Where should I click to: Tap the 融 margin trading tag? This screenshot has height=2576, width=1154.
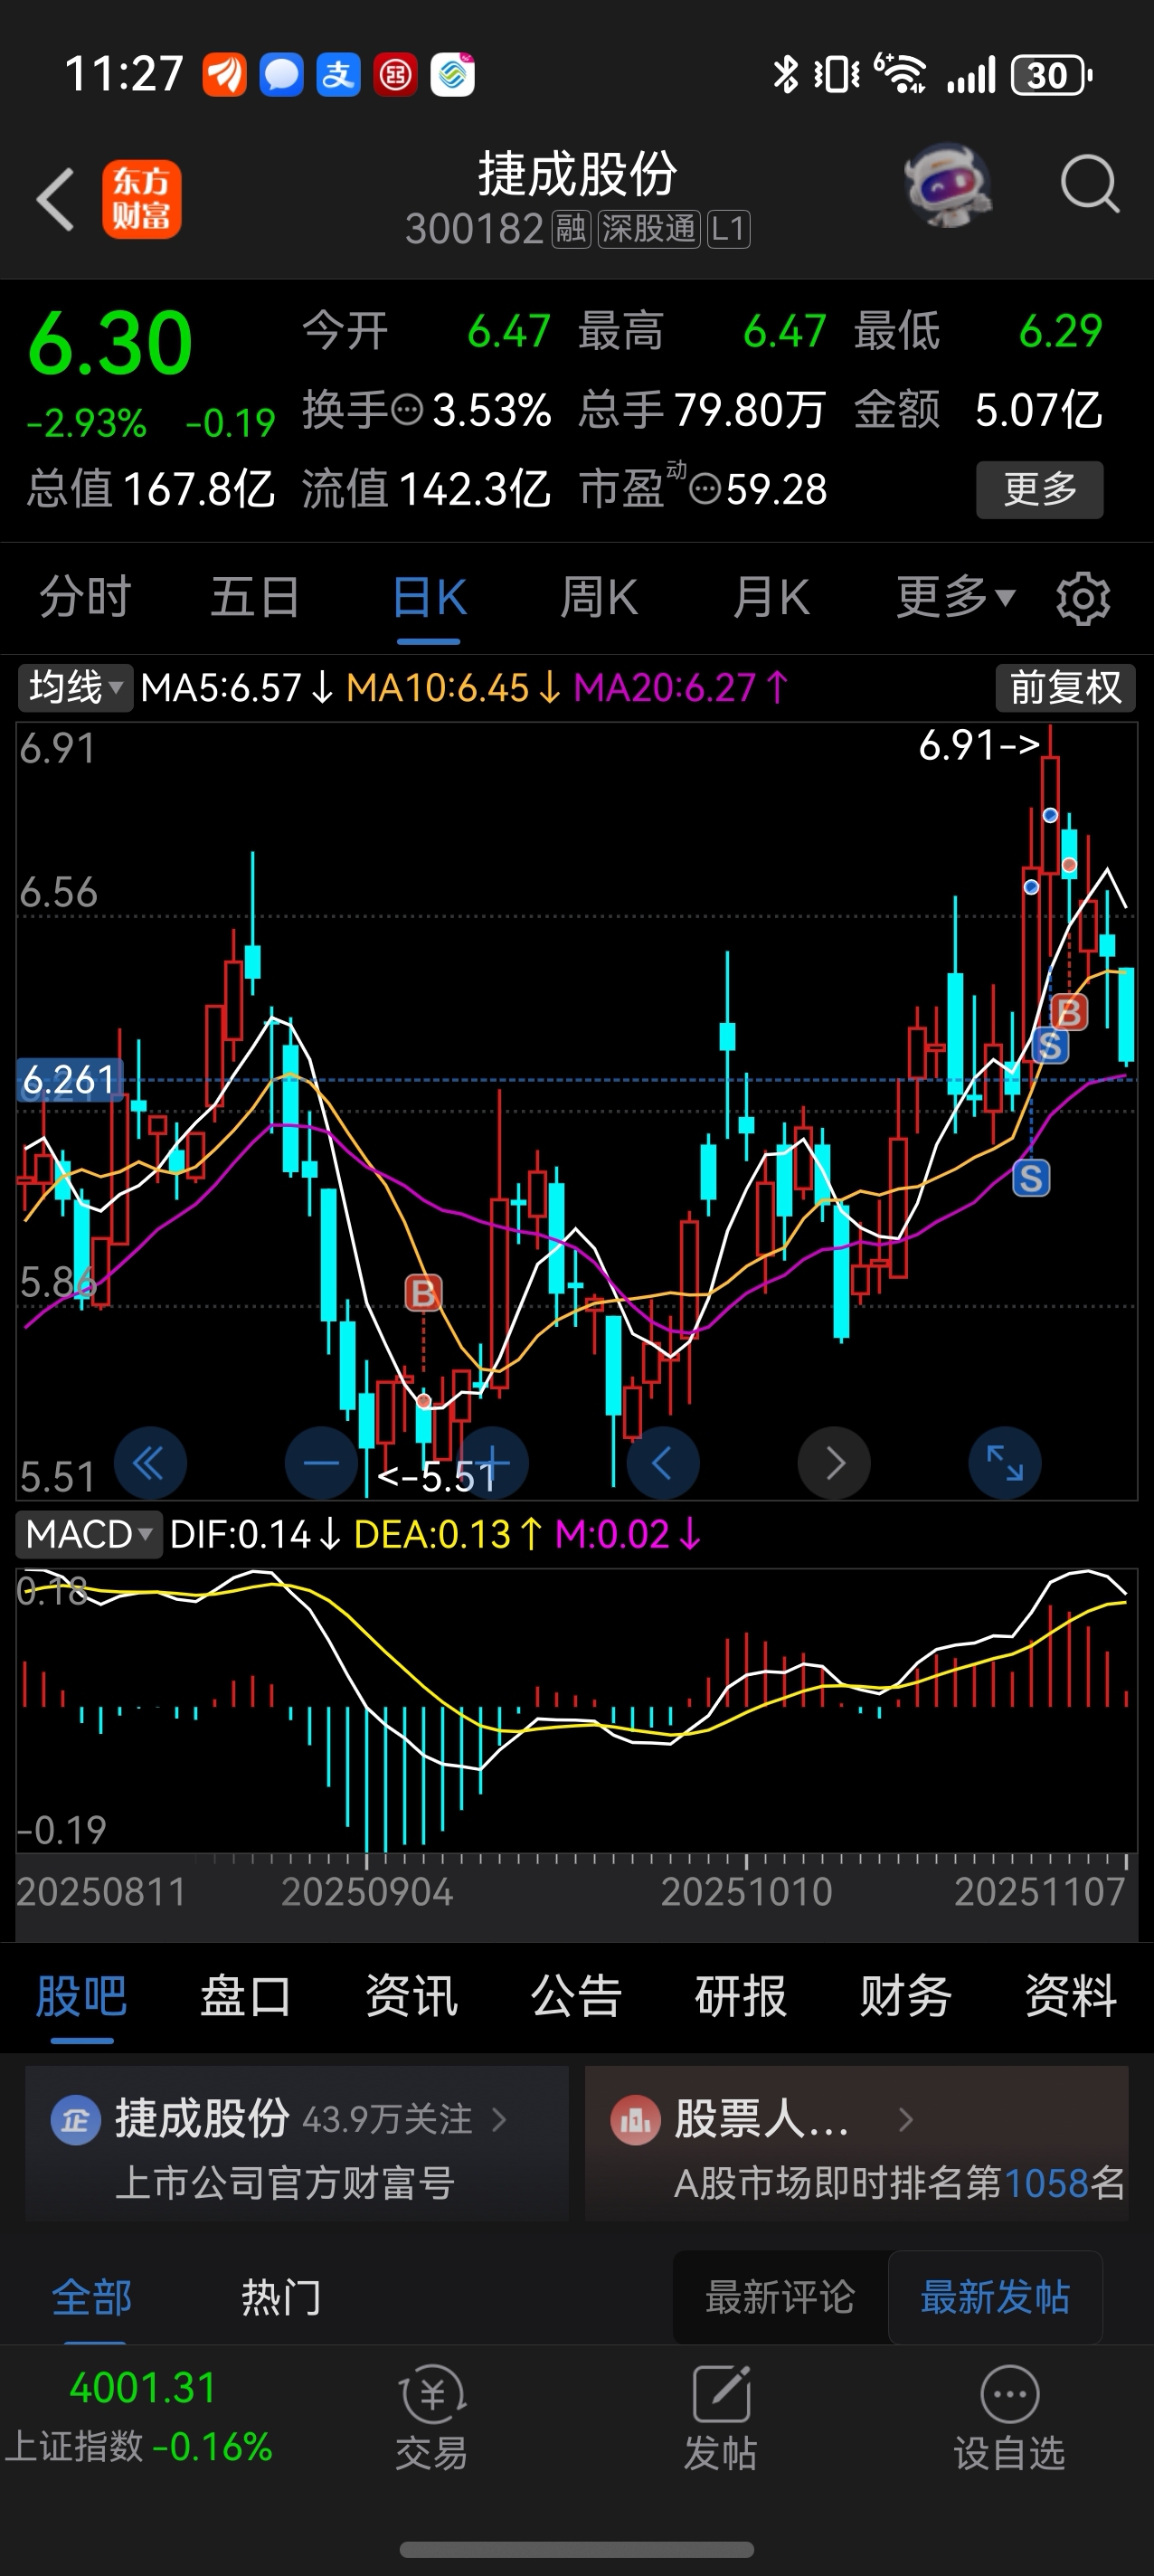[x=571, y=229]
